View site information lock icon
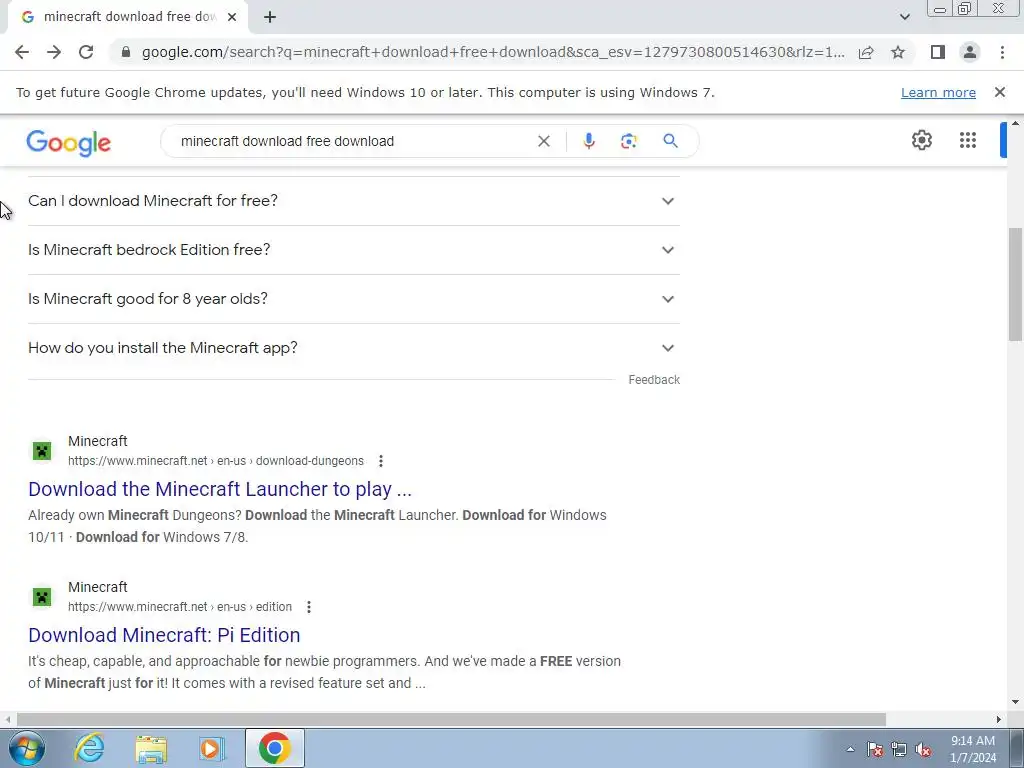The height and width of the screenshot is (768, 1024). 126,52
